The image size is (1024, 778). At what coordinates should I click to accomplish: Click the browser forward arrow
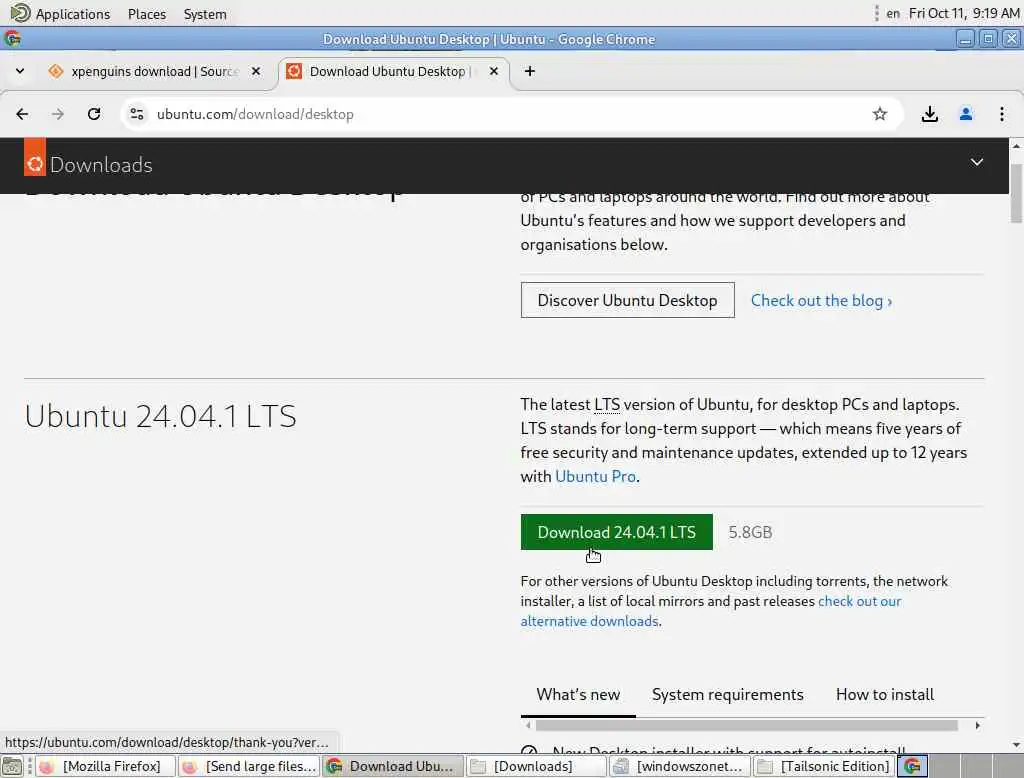click(58, 114)
